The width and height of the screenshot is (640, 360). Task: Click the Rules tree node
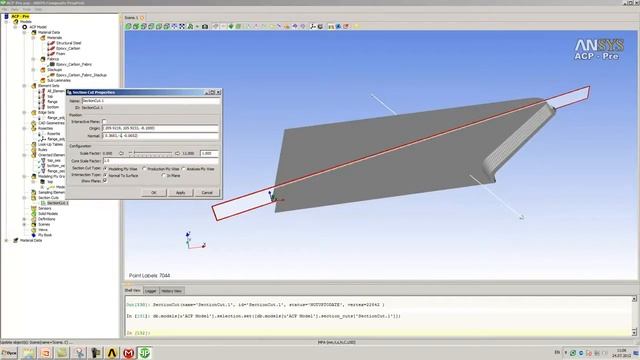tap(42, 150)
